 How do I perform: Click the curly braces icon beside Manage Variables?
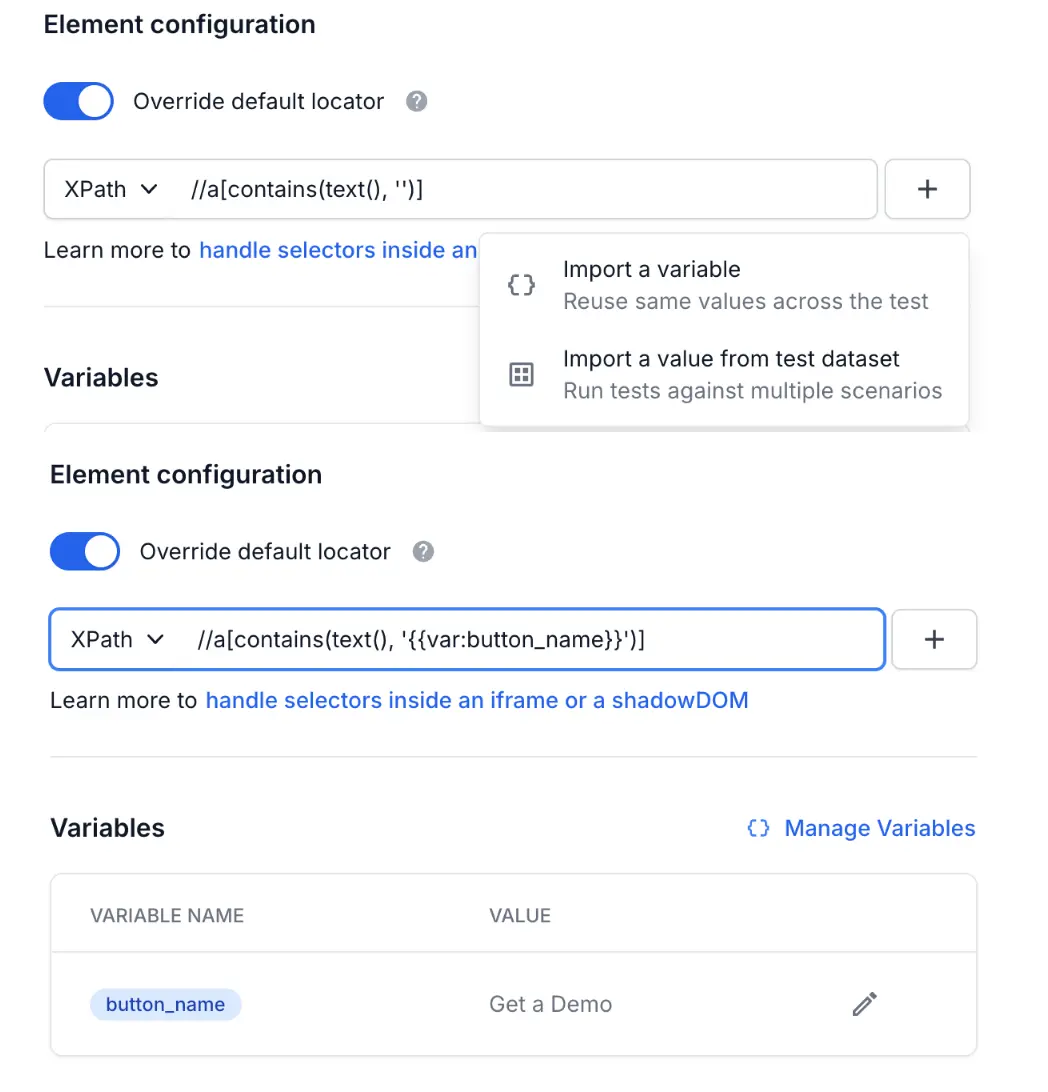point(759,828)
